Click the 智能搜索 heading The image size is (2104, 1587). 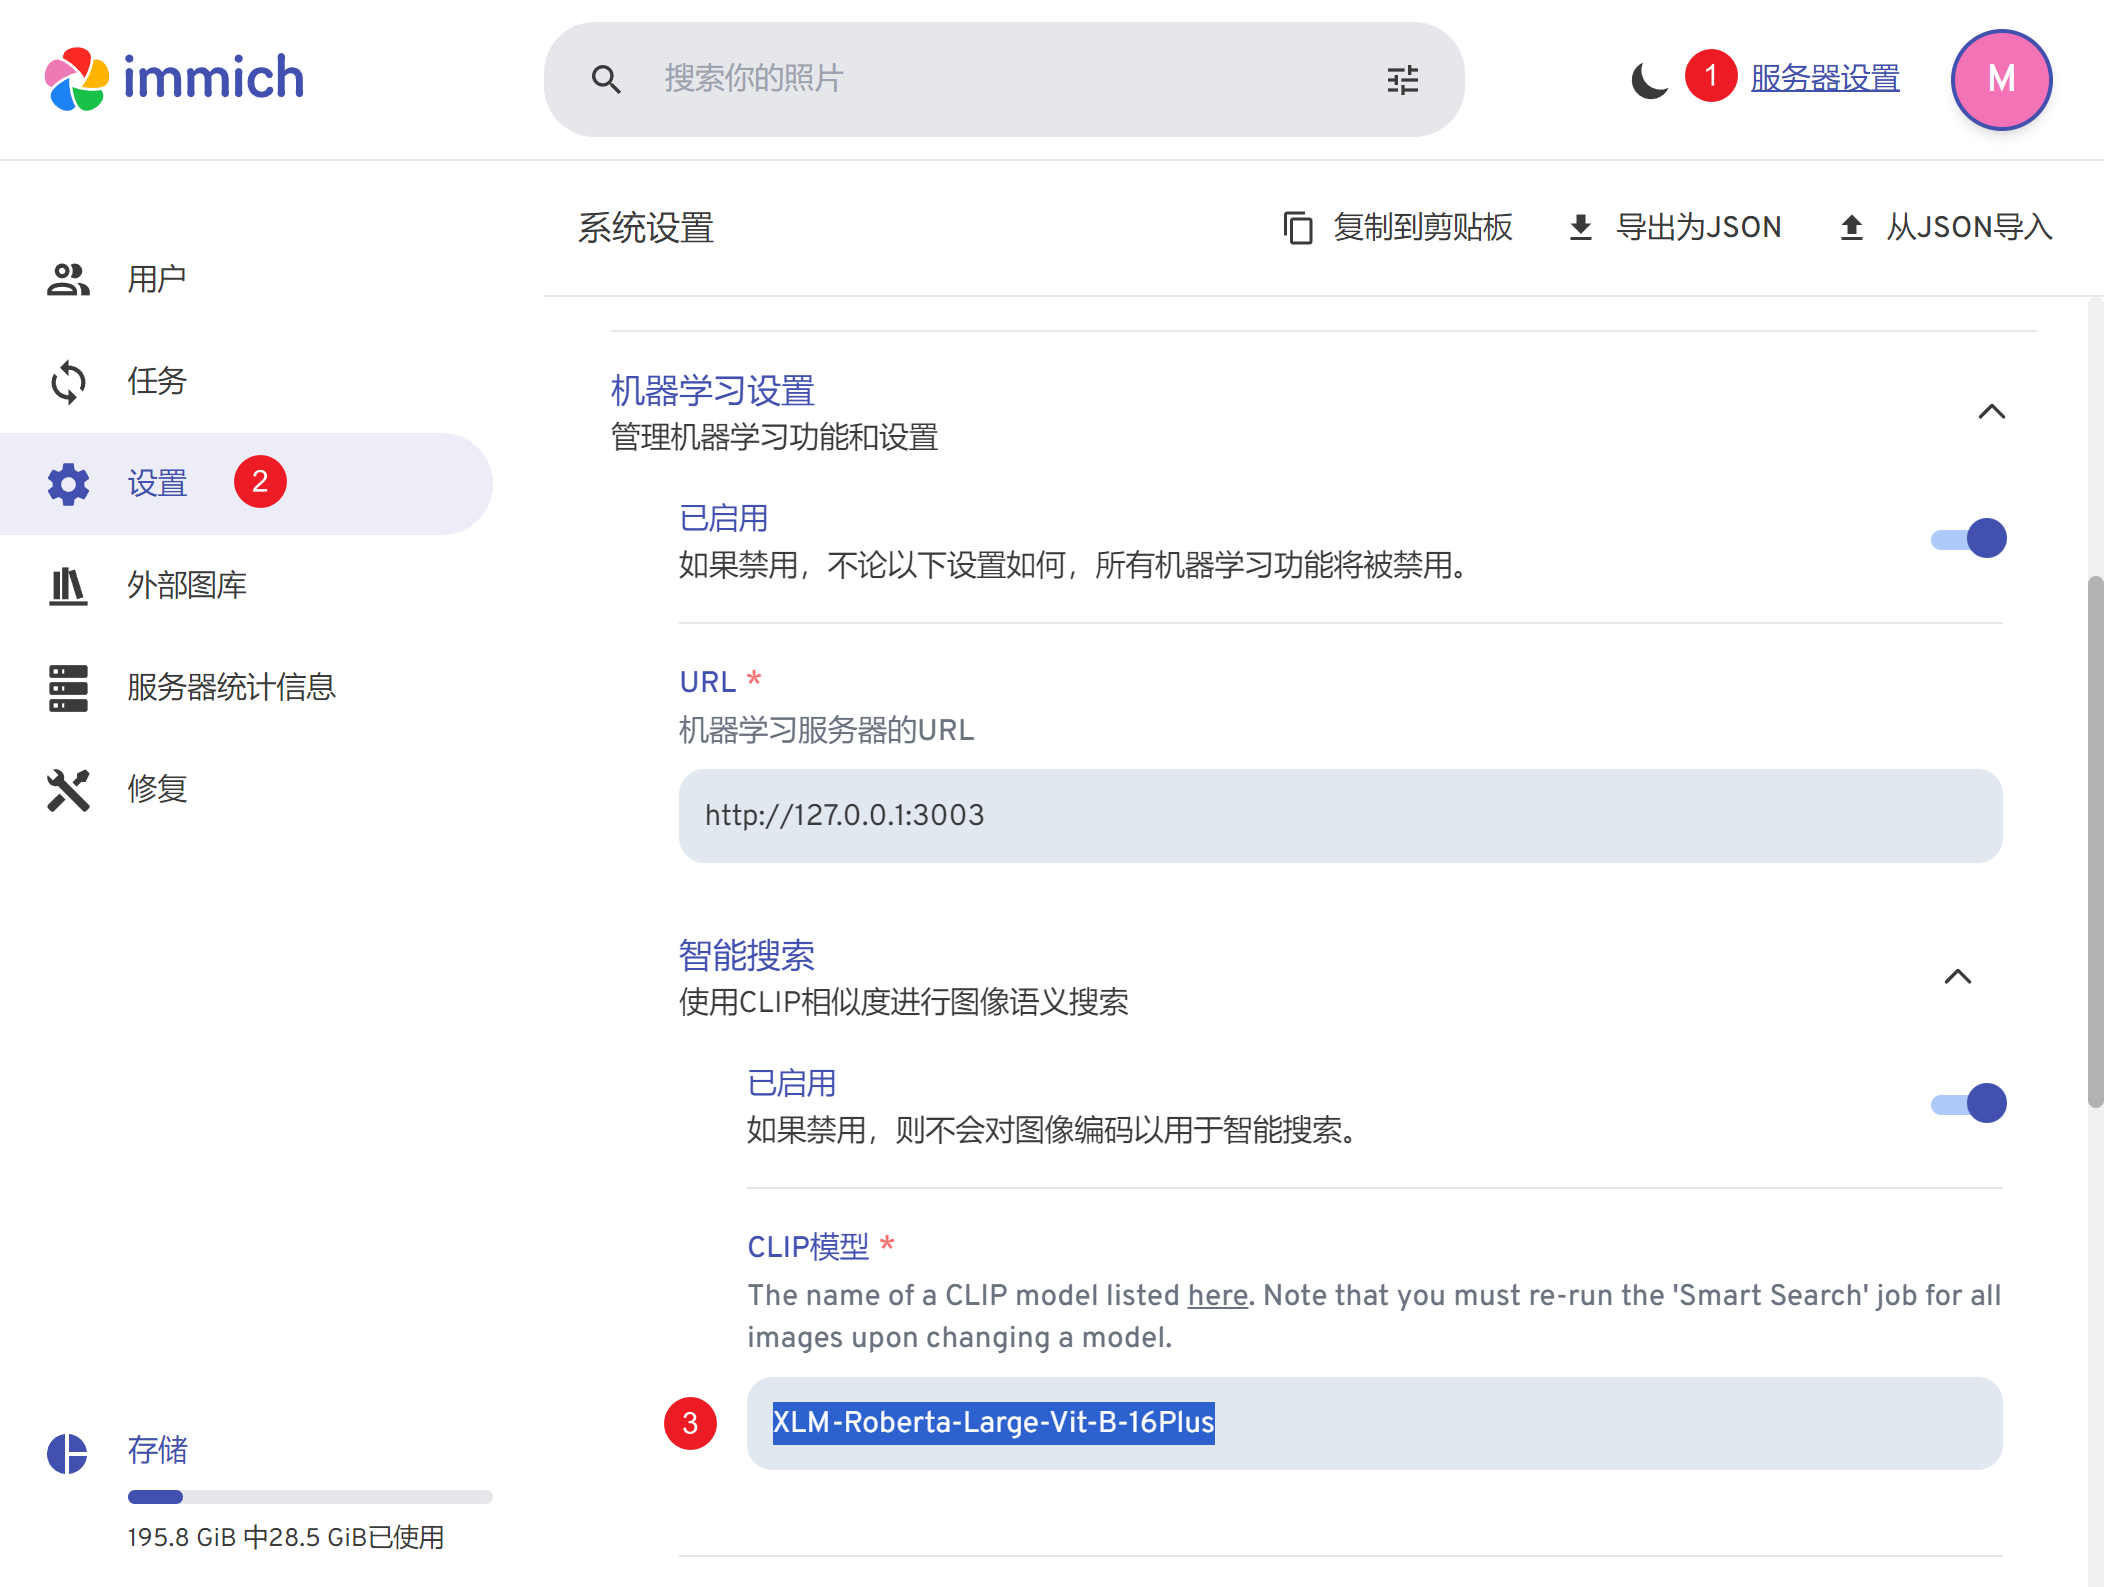(x=746, y=956)
